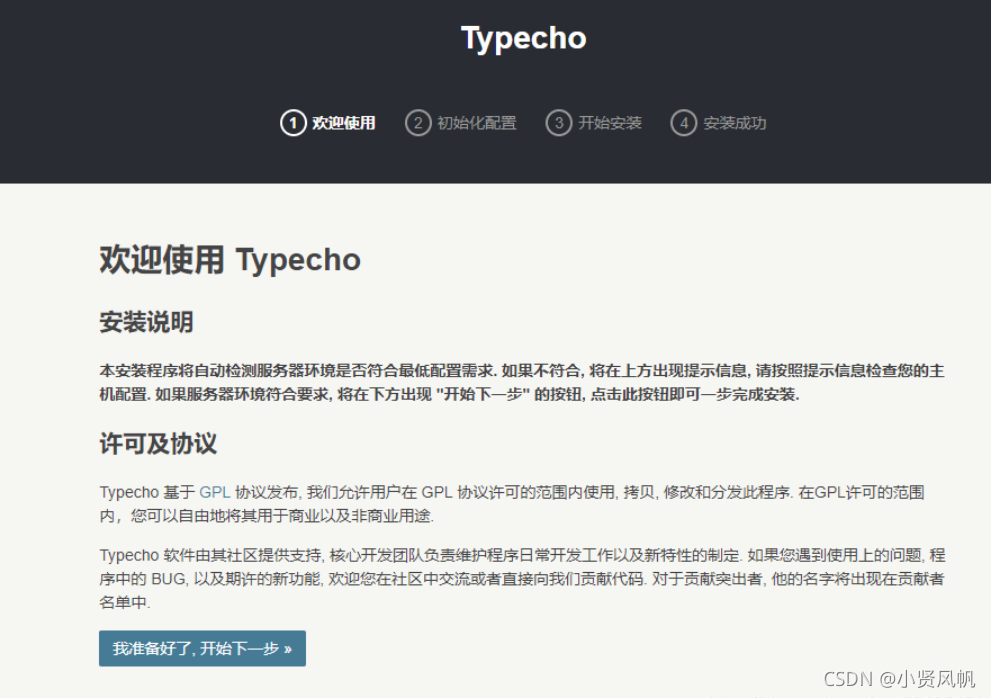Viewport: 991px width, 698px height.
Task: Open the GPL license link
Action: 214,493
